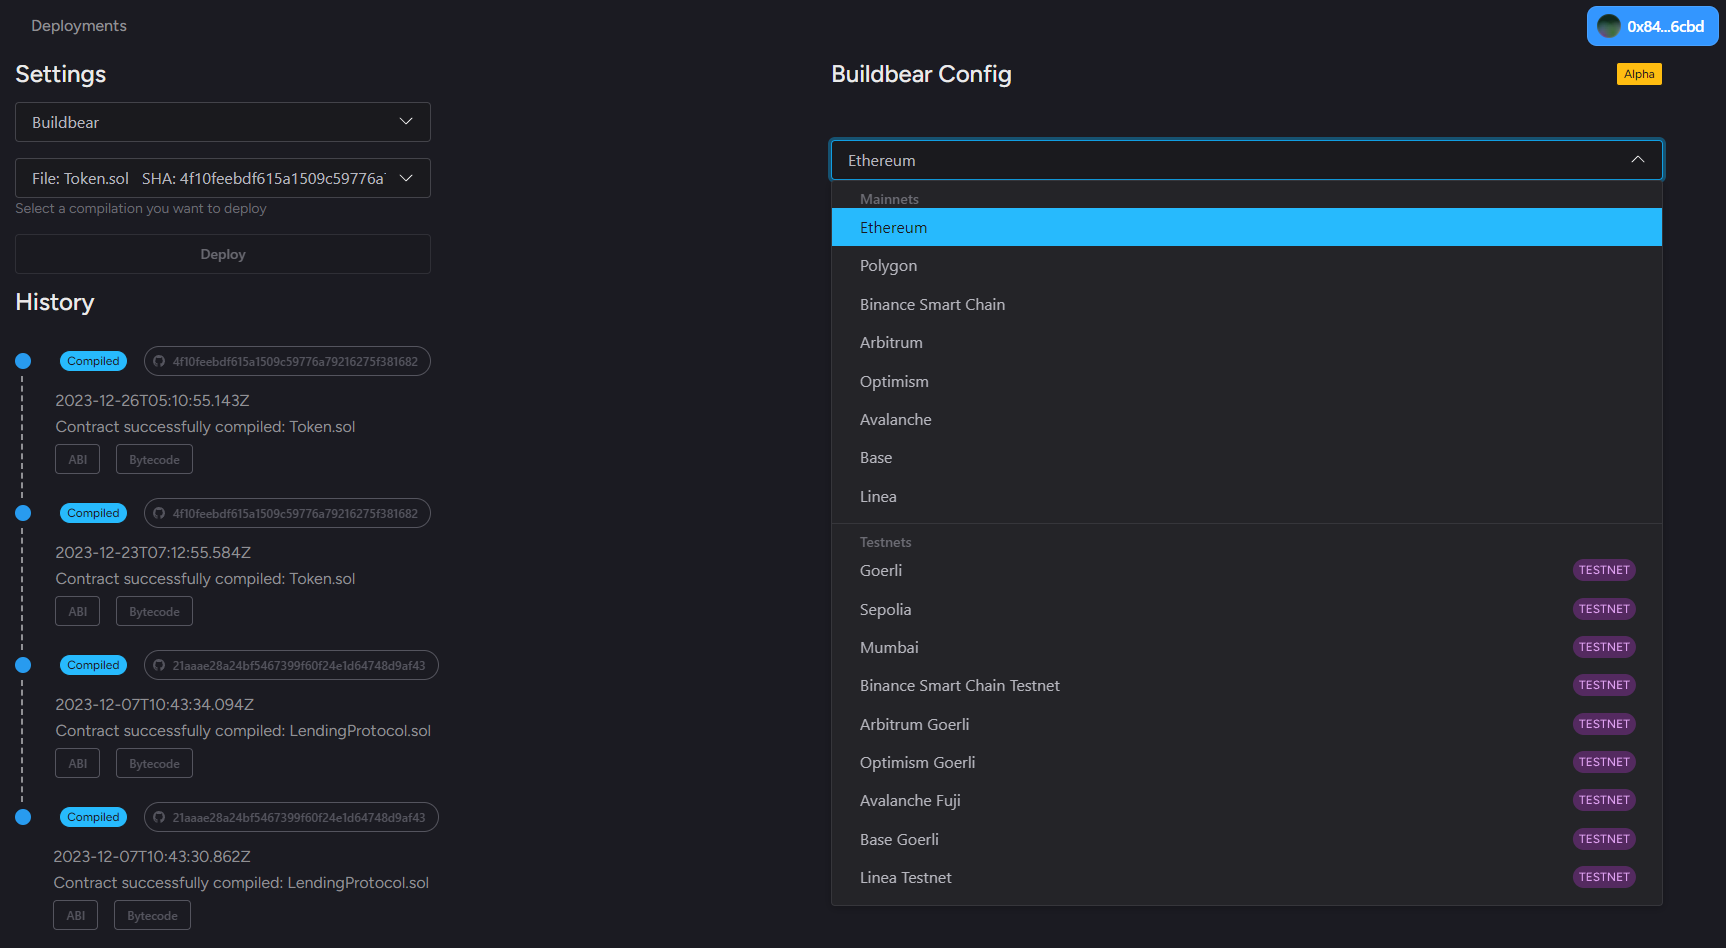
Task: Click the yellow Alpha badge
Action: [x=1639, y=74]
